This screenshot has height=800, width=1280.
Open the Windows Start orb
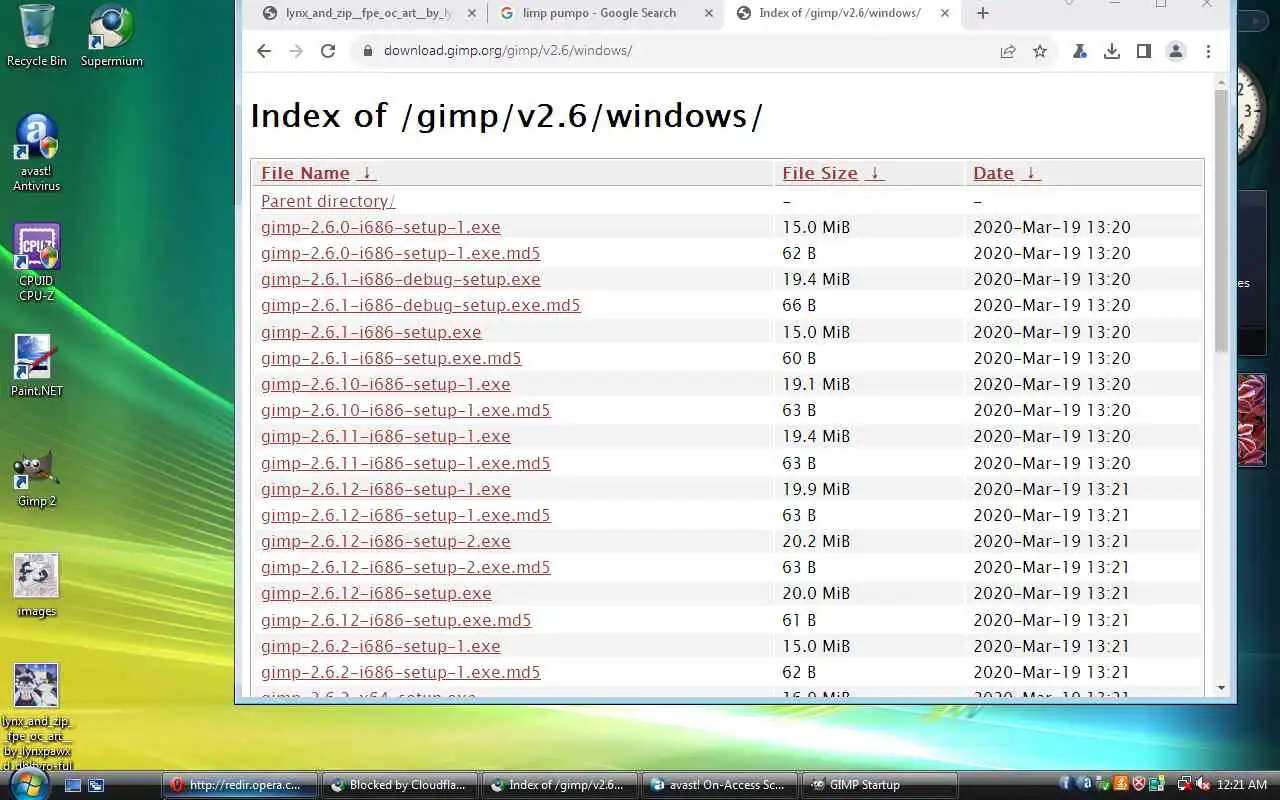(27, 783)
